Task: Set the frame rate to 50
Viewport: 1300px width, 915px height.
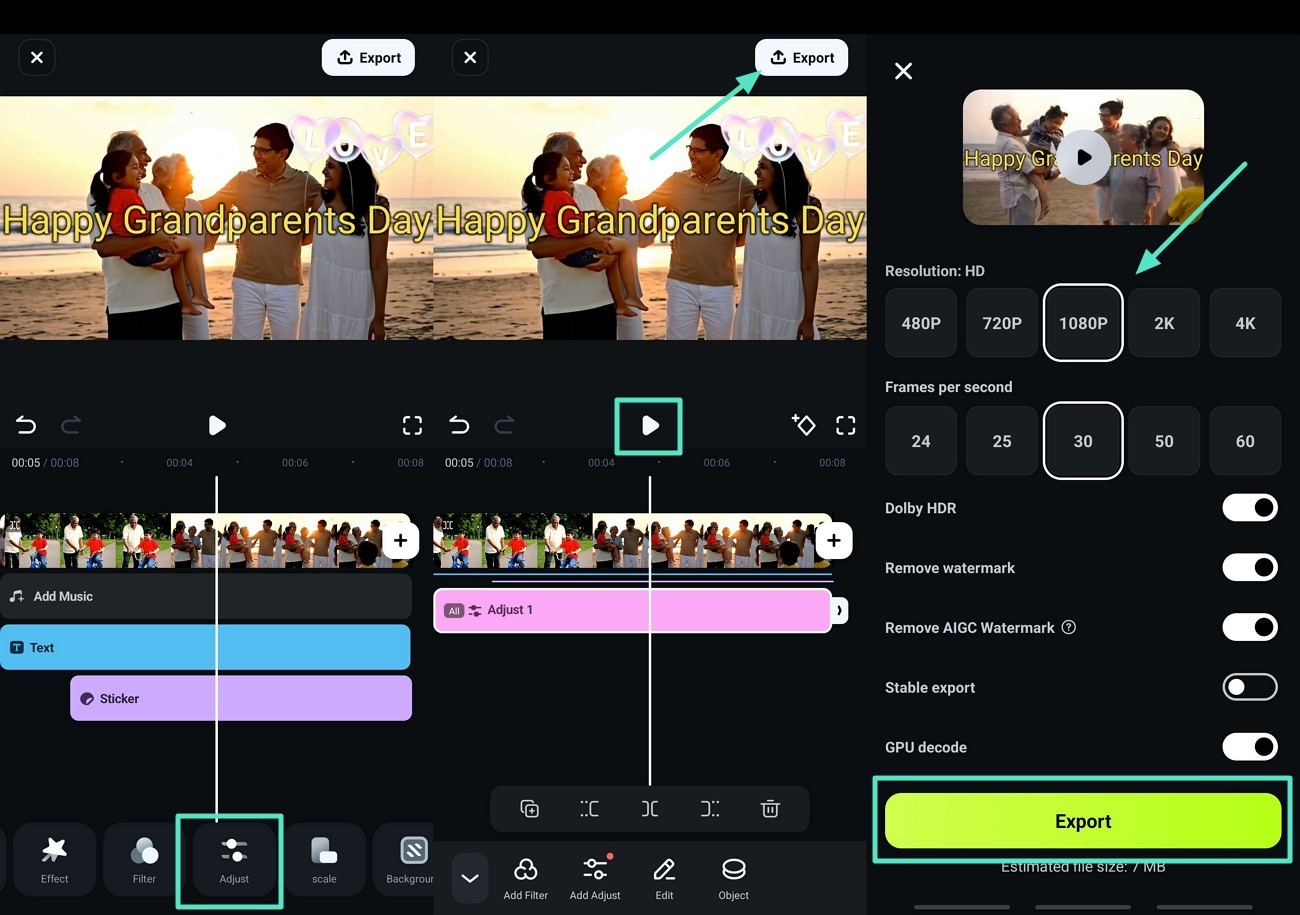Action: pyautogui.click(x=1164, y=441)
